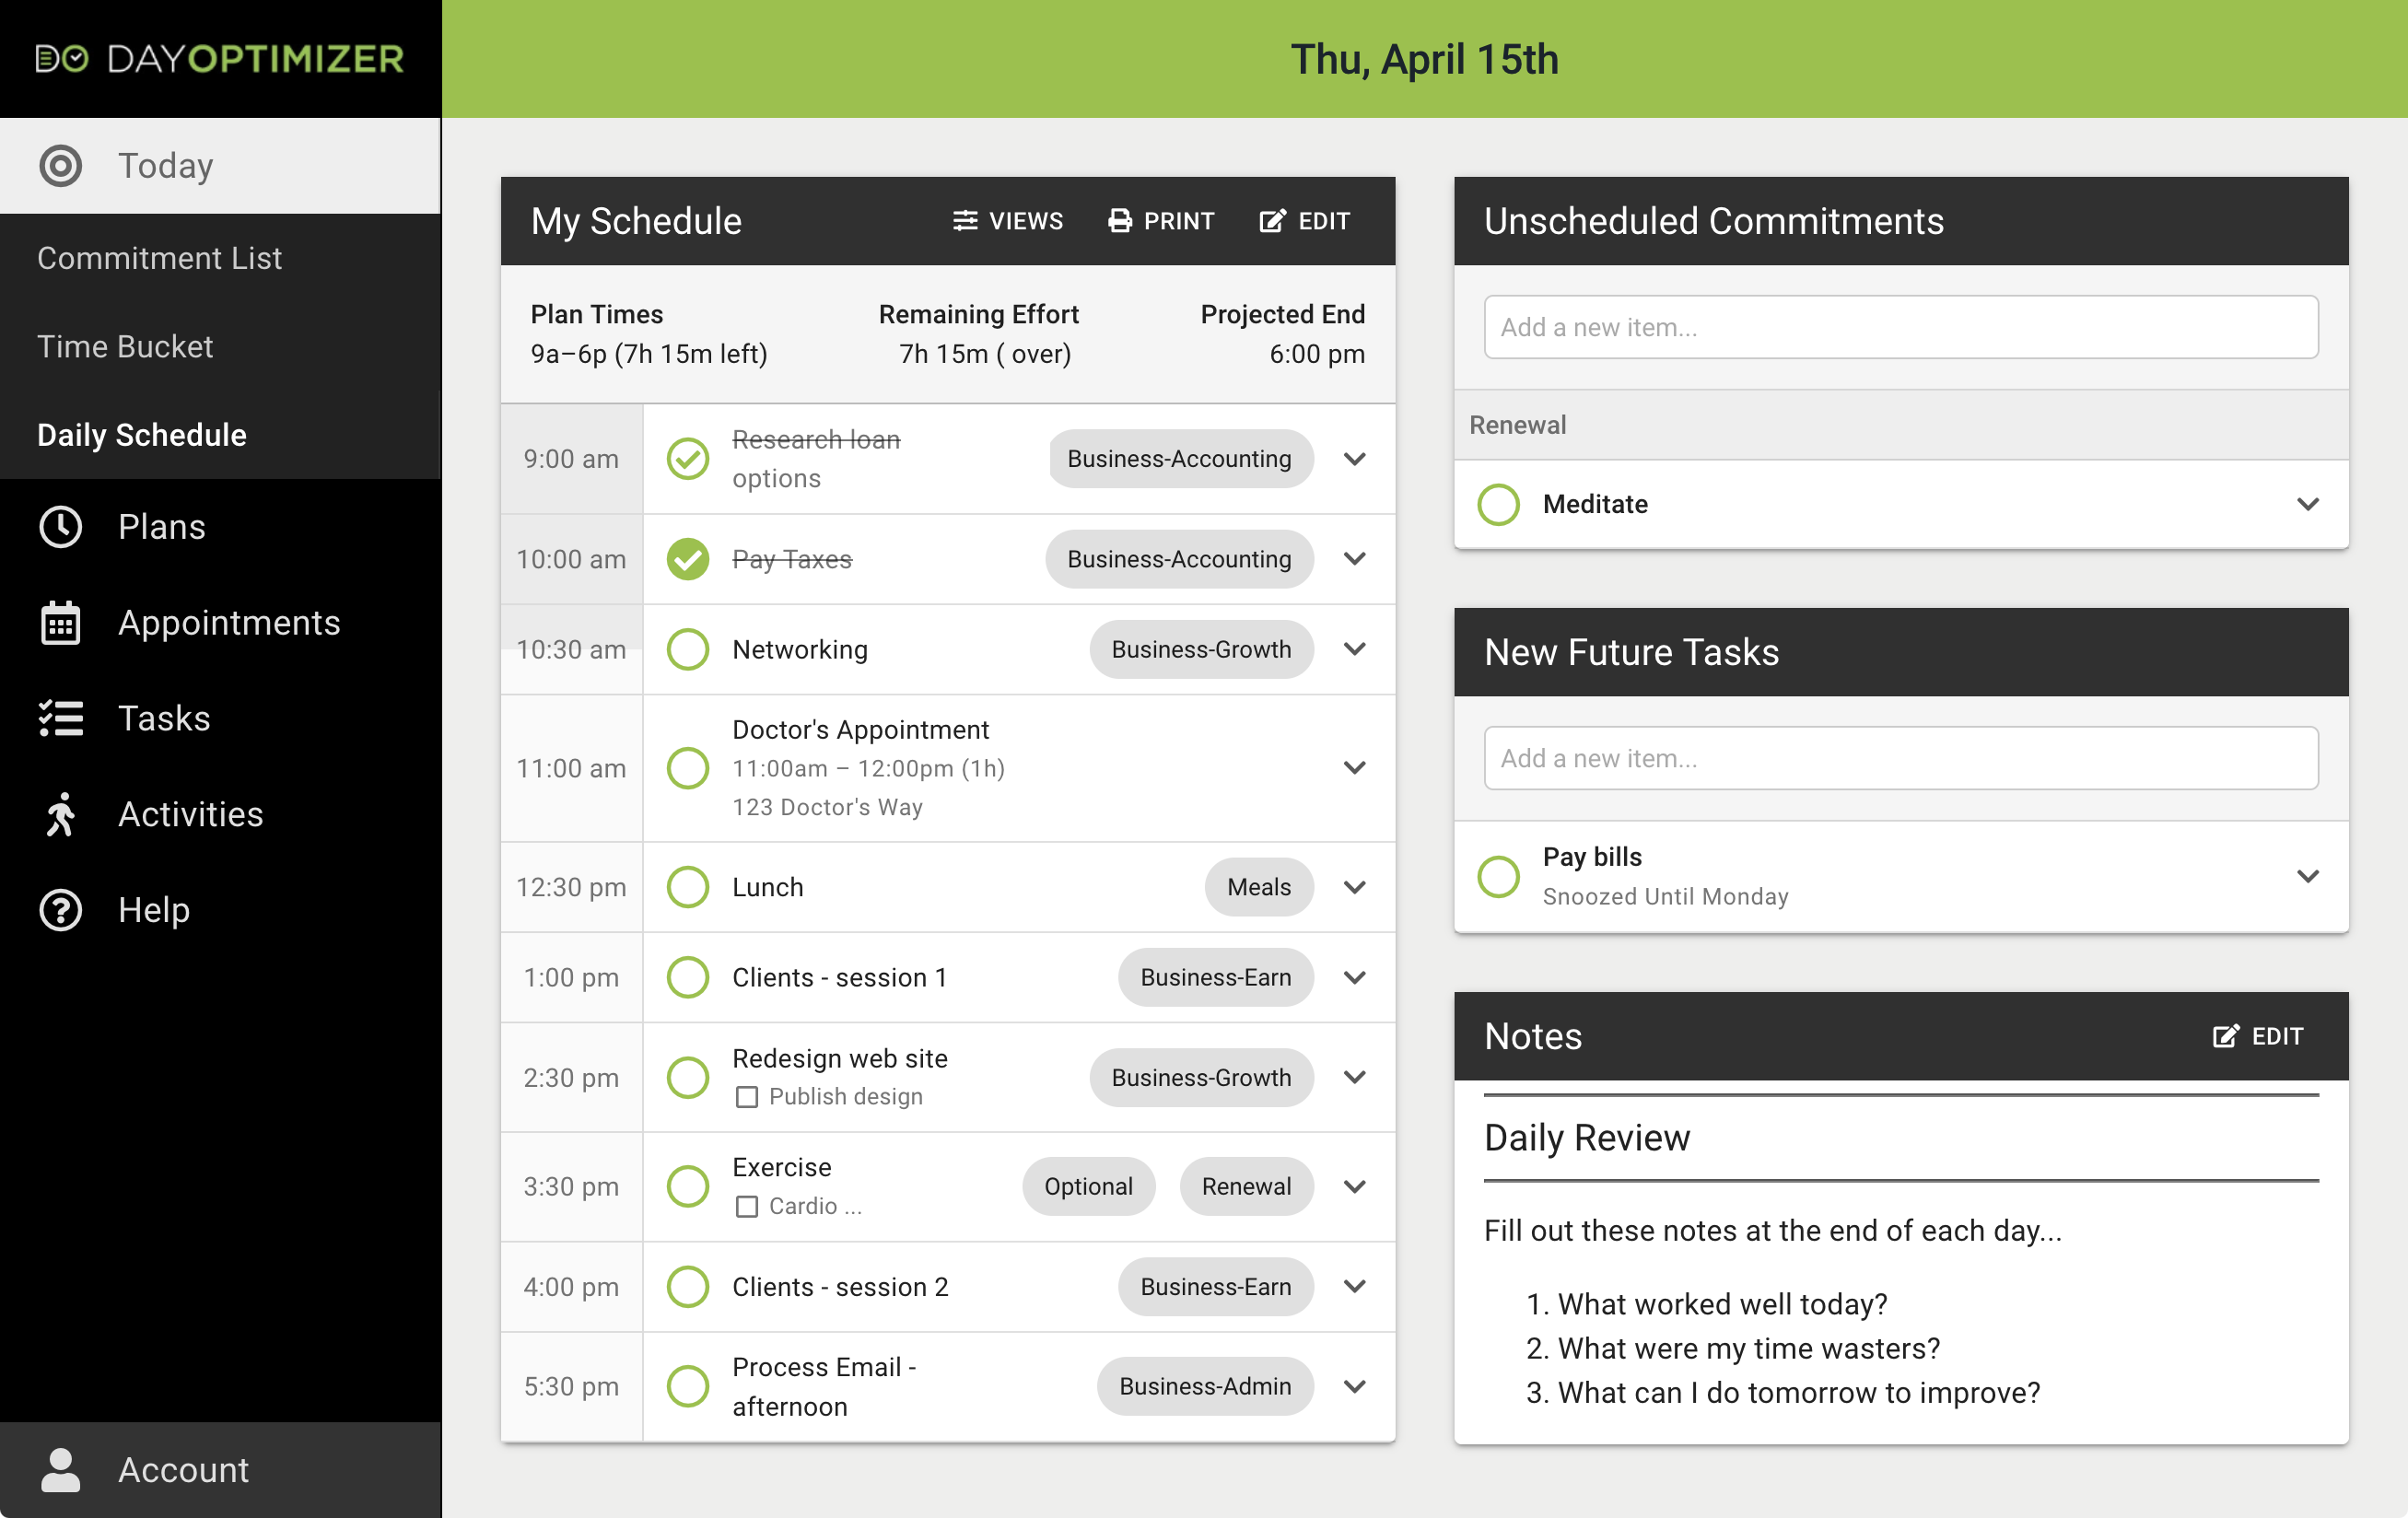The height and width of the screenshot is (1518, 2408).
Task: Click Edit in the Notes panel
Action: [2258, 1036]
